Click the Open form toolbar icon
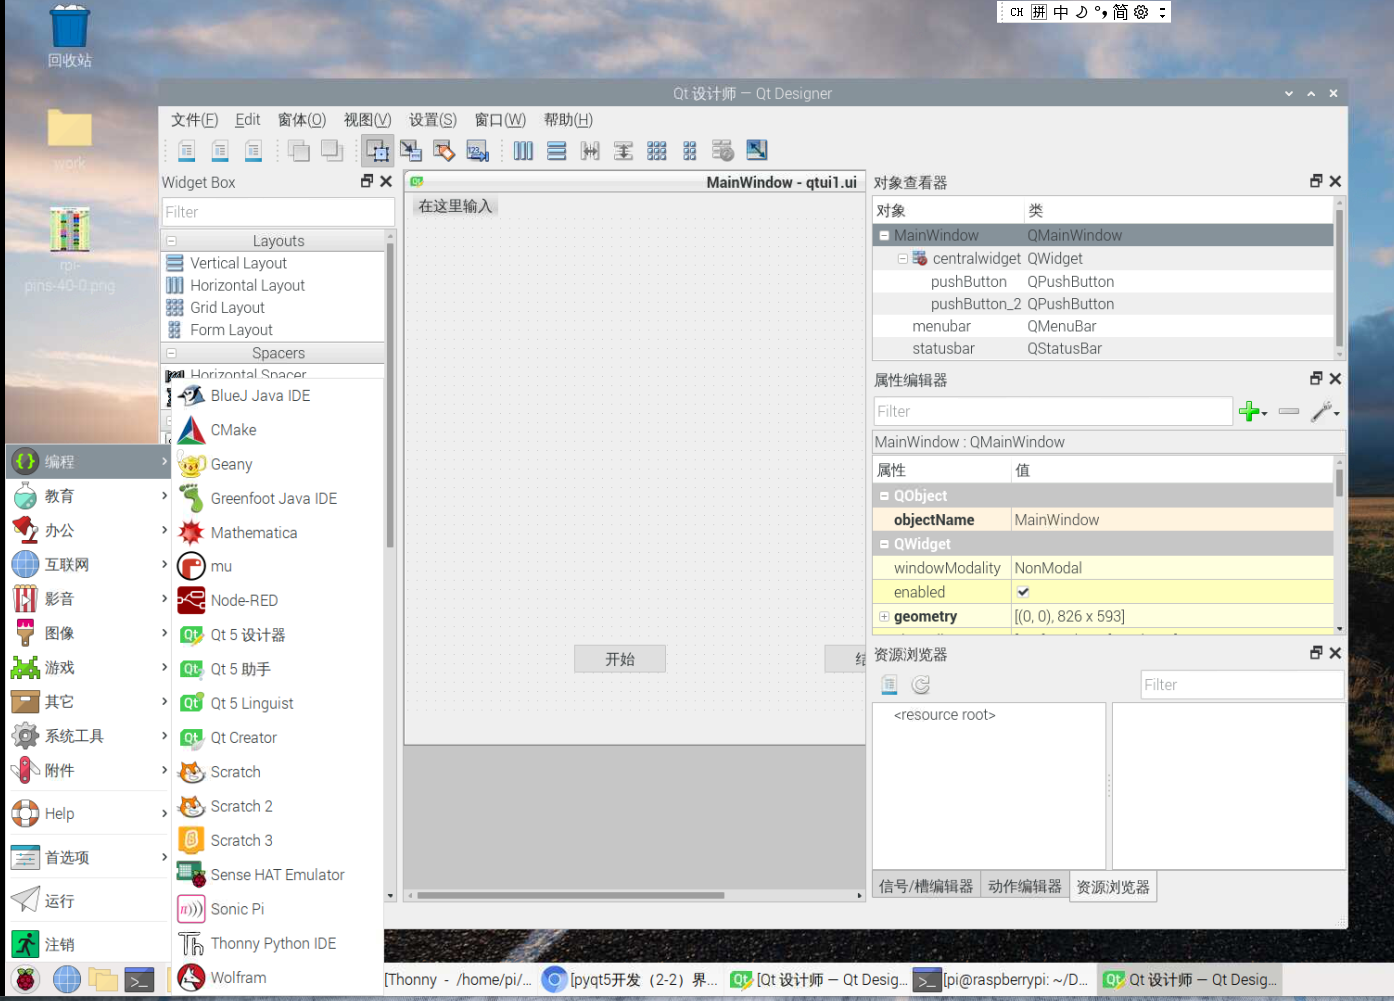The image size is (1394, 1001). click(x=220, y=151)
